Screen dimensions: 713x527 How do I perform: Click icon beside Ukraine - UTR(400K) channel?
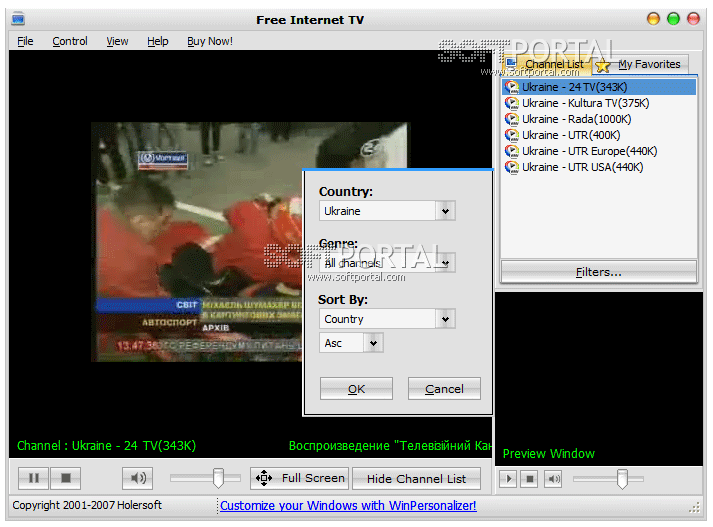512,135
